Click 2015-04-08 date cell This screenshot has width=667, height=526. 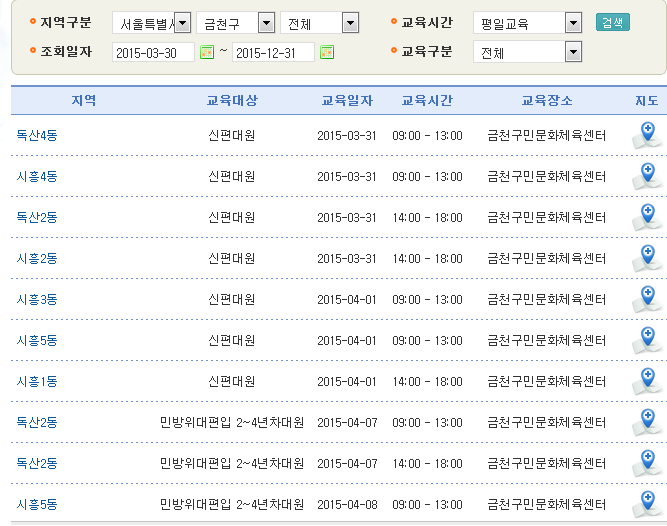pos(347,504)
